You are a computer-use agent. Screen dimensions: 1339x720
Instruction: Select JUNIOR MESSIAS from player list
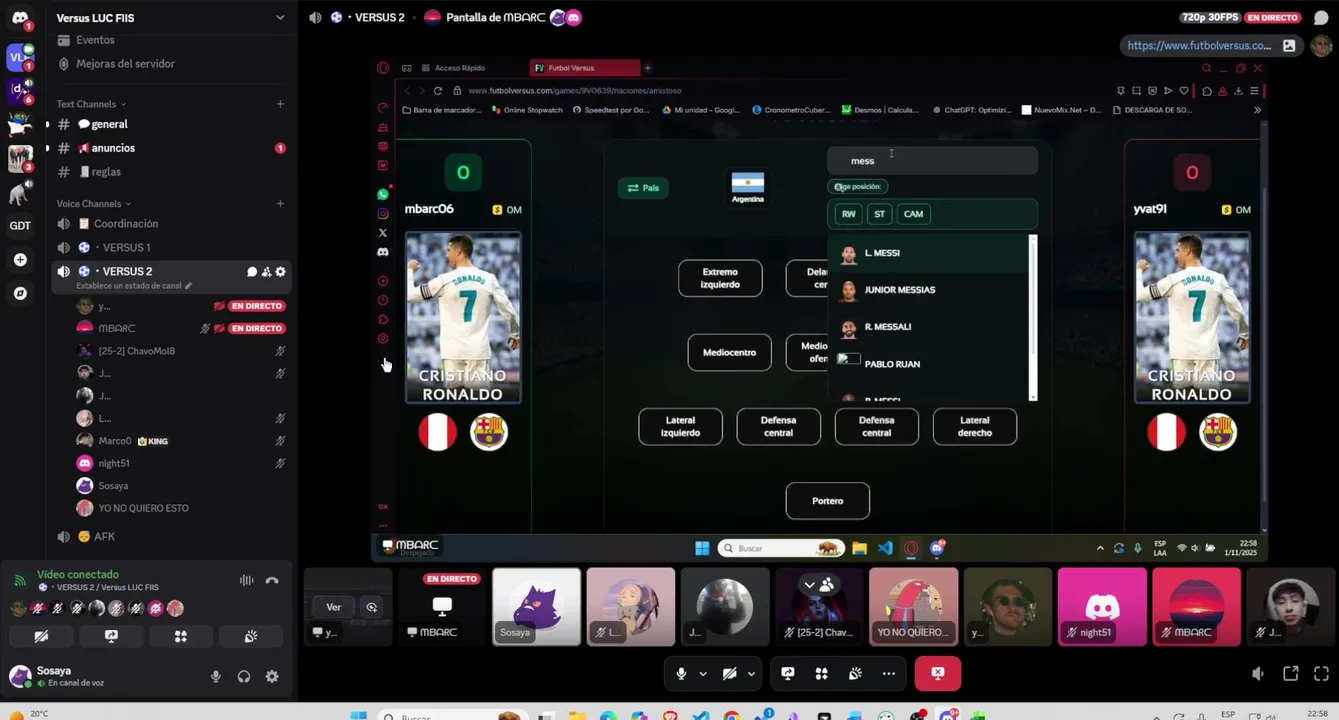point(930,290)
